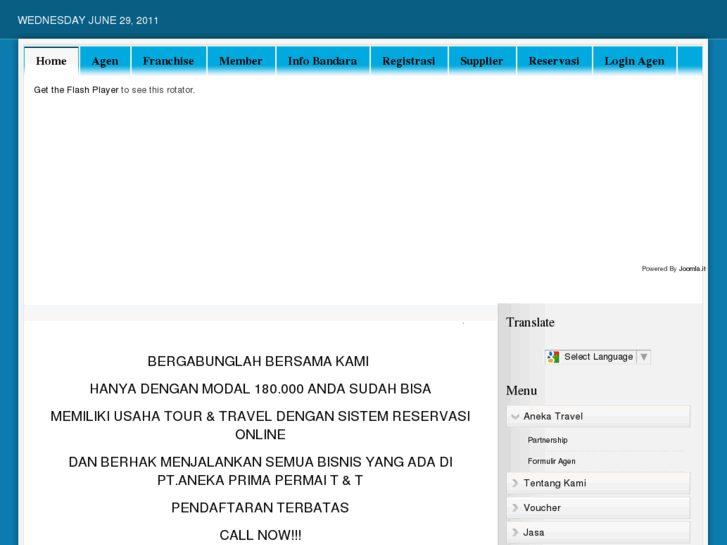Go to the Agen tab
Image resolution: width=727 pixels, height=545 pixels.
coord(105,61)
